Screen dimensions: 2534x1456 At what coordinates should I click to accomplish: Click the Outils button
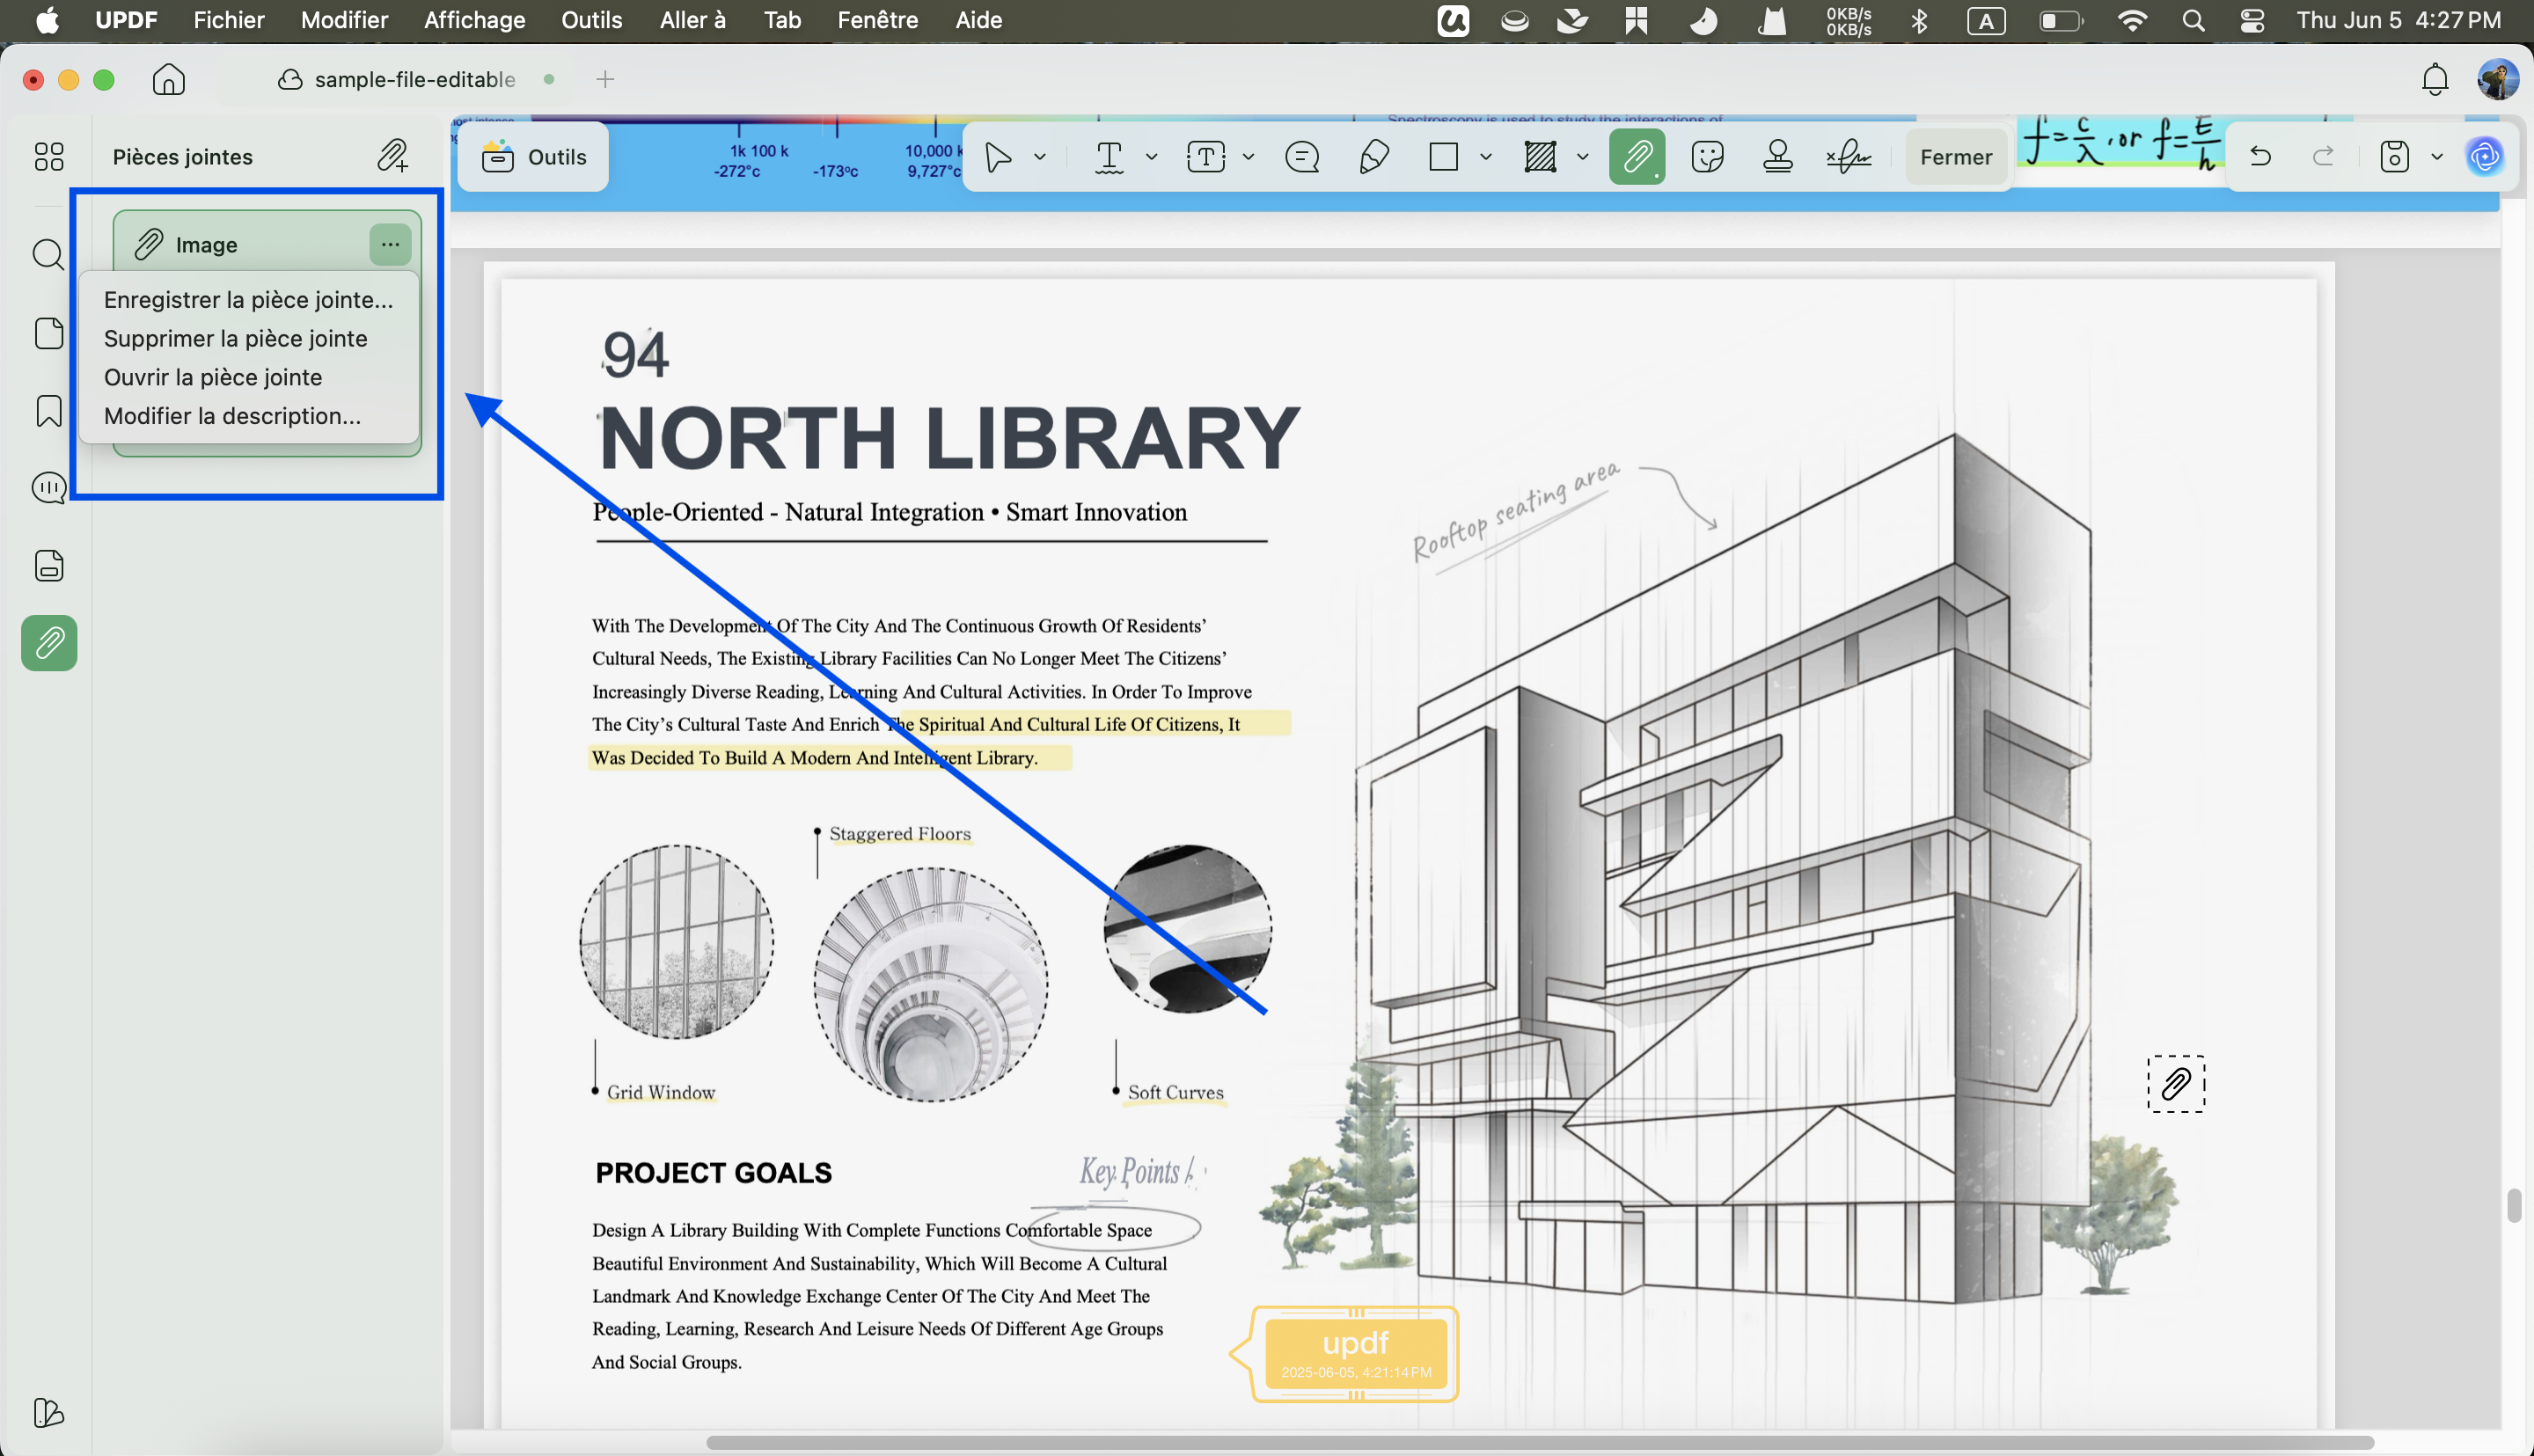click(533, 157)
